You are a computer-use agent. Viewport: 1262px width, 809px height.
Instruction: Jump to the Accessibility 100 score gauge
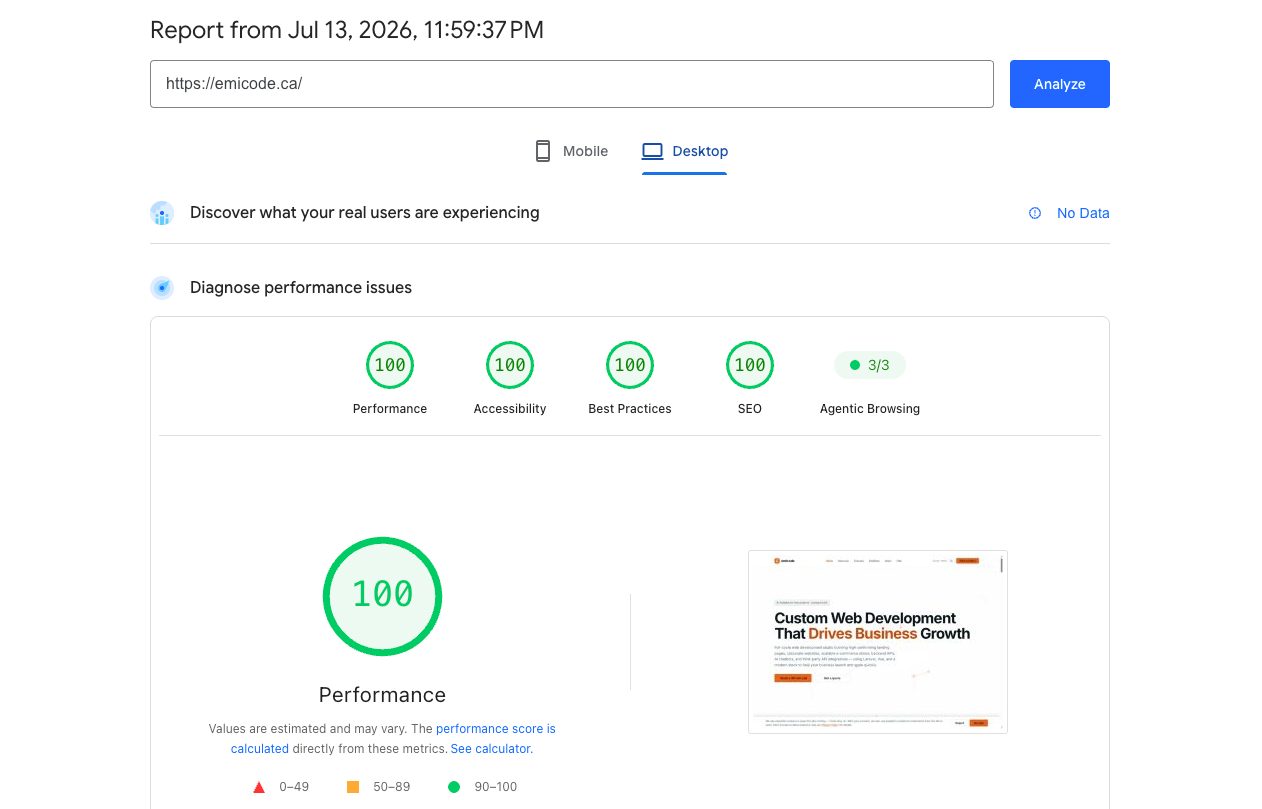point(510,365)
